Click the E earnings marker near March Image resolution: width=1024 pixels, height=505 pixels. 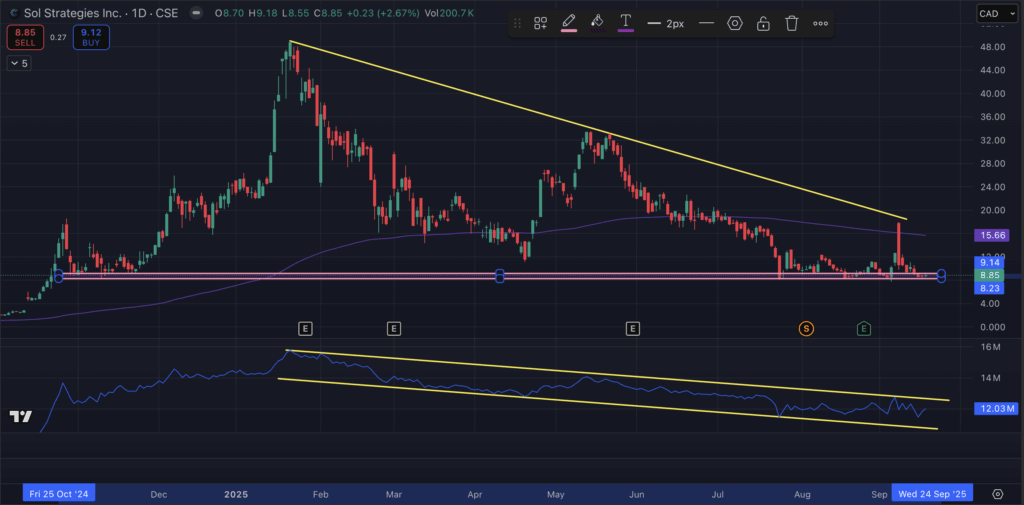(393, 329)
